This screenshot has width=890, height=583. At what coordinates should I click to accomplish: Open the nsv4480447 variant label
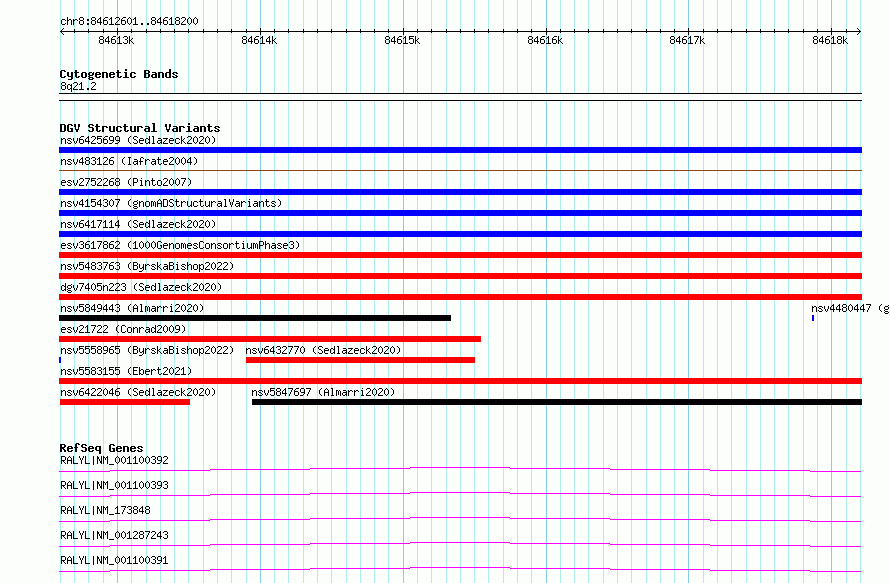pyautogui.click(x=850, y=308)
